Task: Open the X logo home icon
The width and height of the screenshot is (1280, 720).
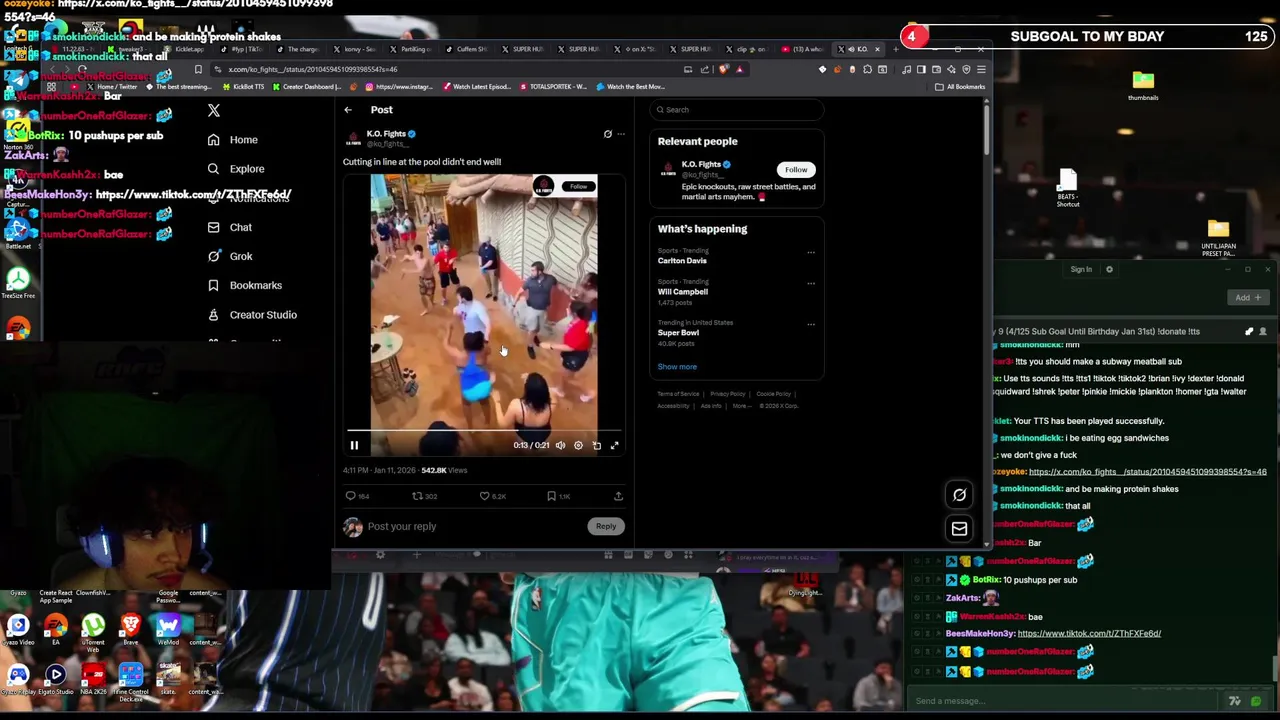Action: (213, 110)
